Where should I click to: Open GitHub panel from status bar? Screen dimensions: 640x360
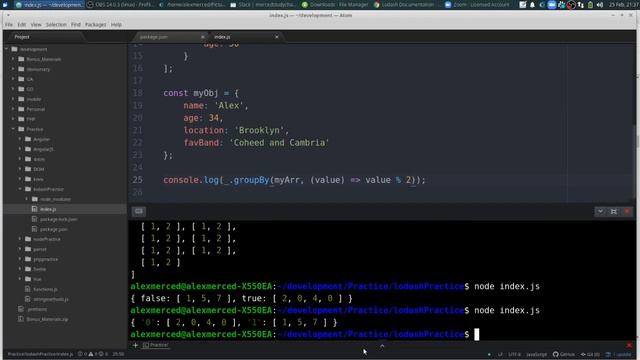[x=563, y=354]
